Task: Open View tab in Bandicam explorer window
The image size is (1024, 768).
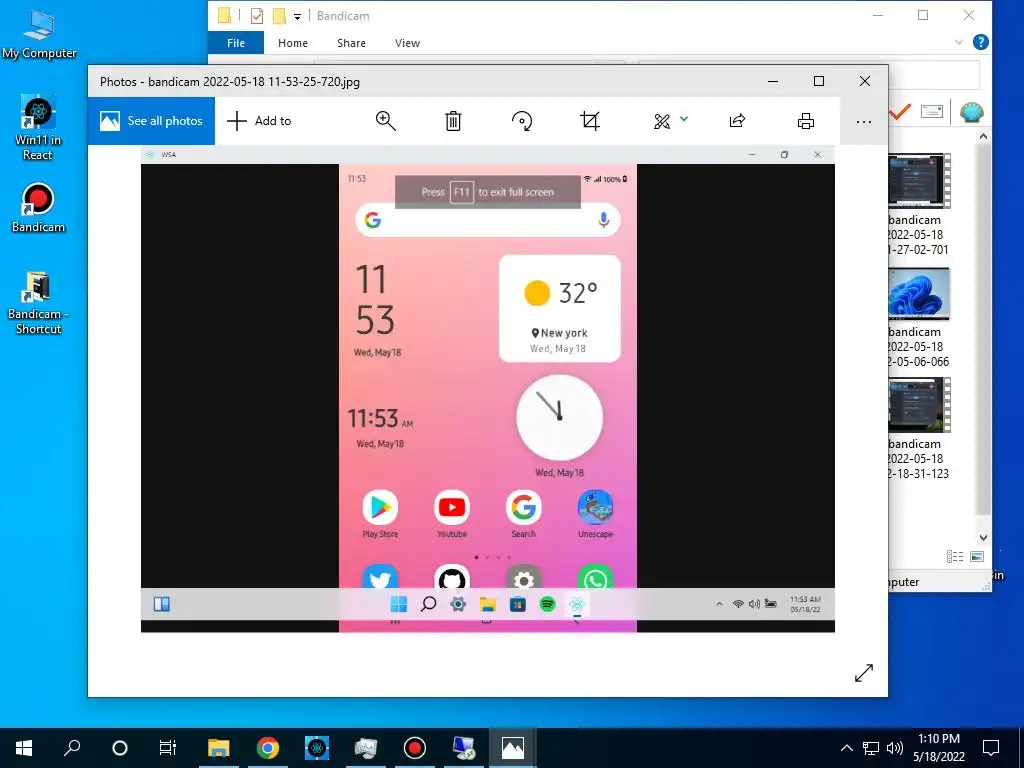Action: tap(408, 43)
